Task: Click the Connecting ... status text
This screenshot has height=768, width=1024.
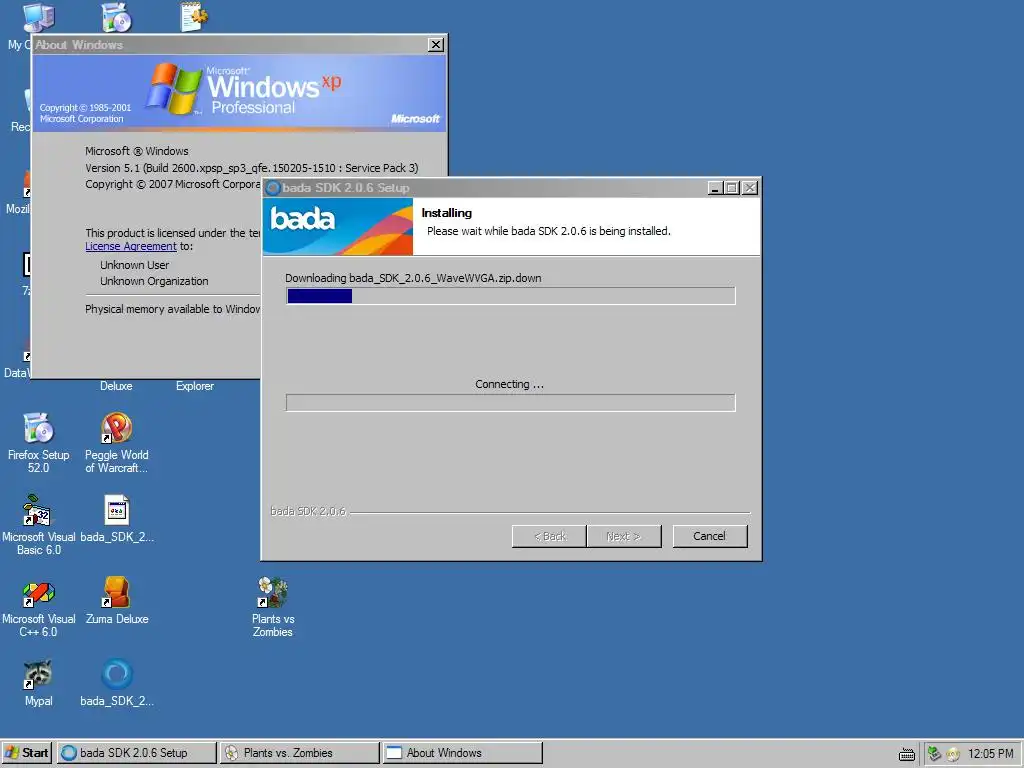Action: 509,384
